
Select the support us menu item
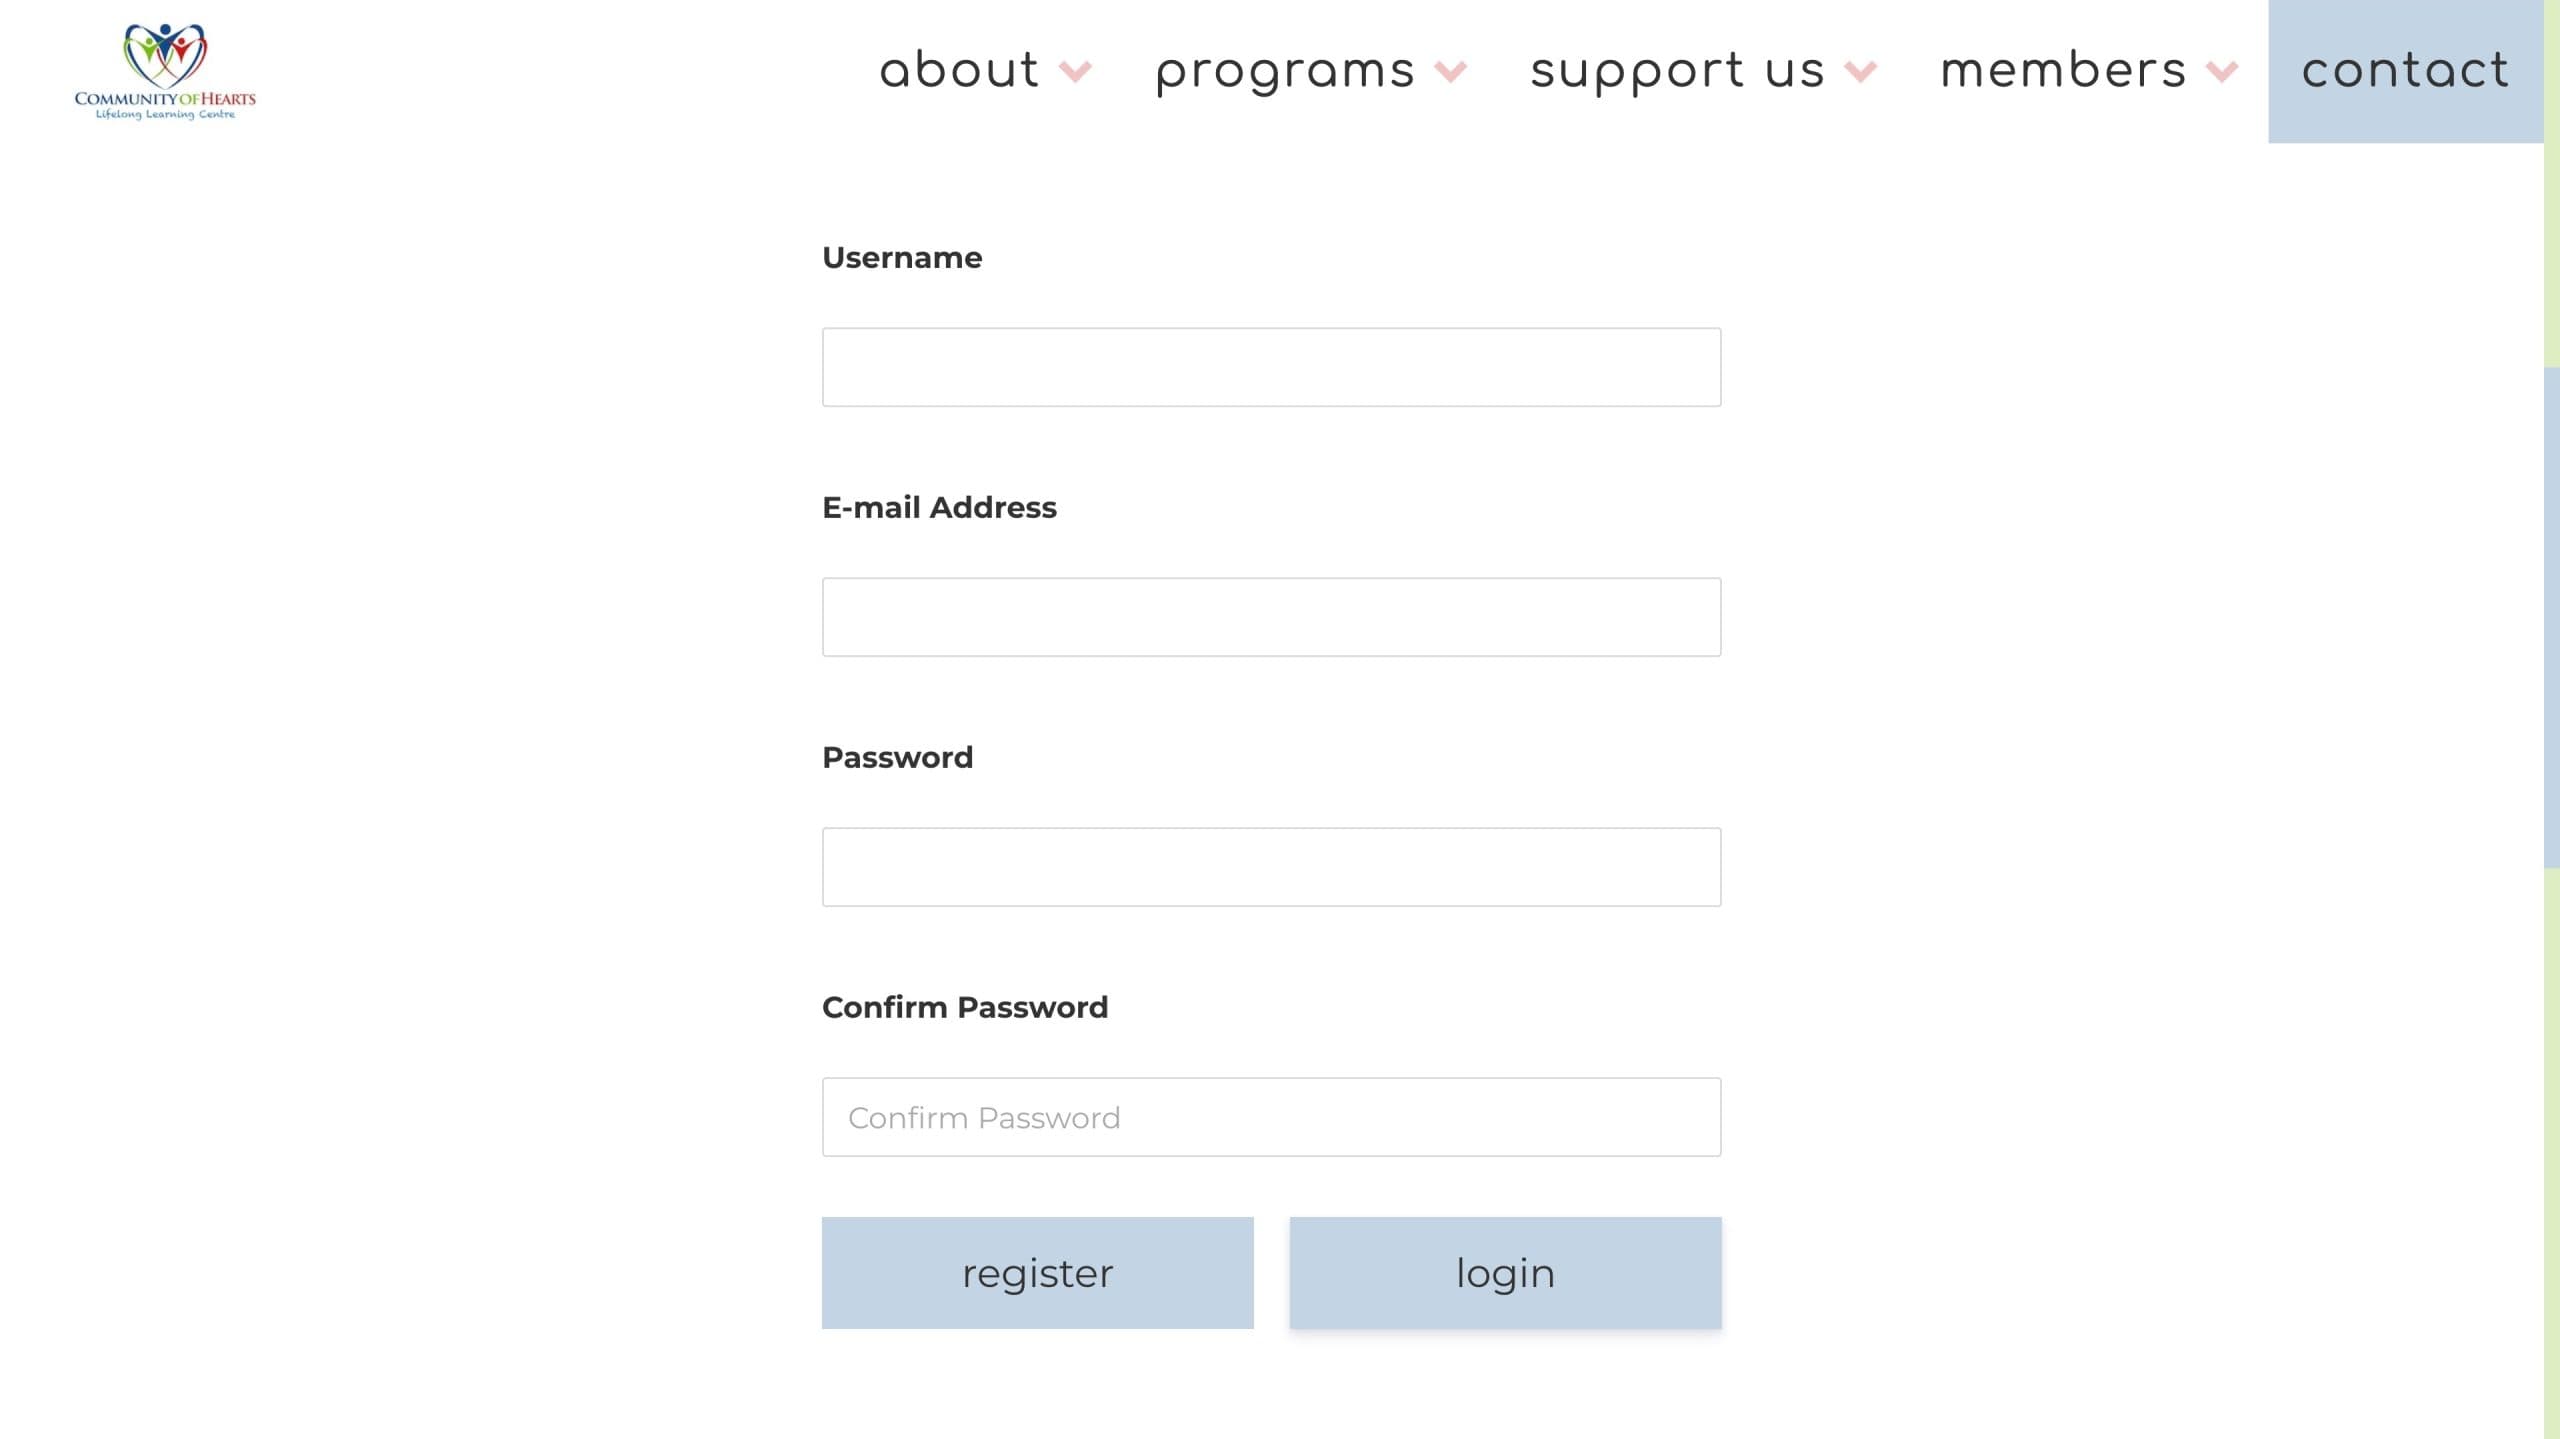1677,71
